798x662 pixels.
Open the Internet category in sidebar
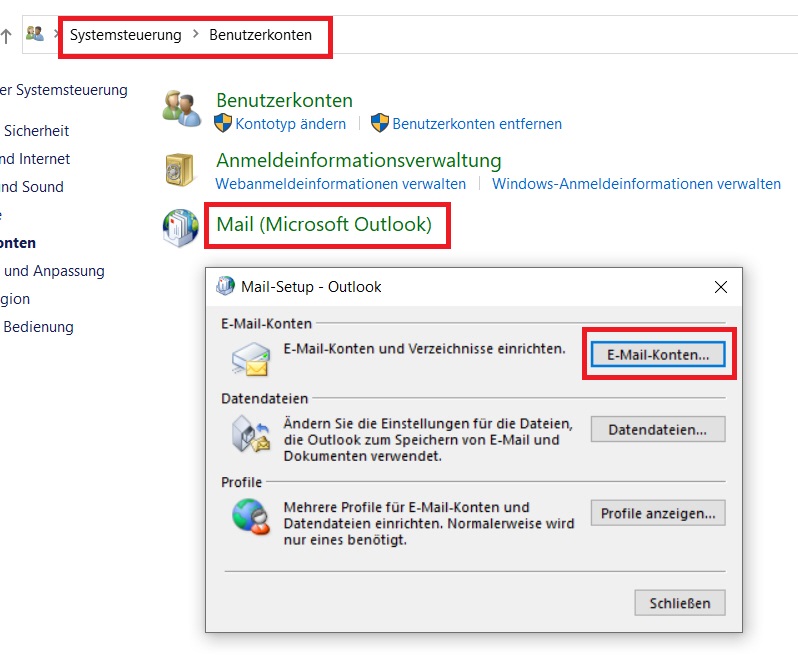click(x=35, y=159)
